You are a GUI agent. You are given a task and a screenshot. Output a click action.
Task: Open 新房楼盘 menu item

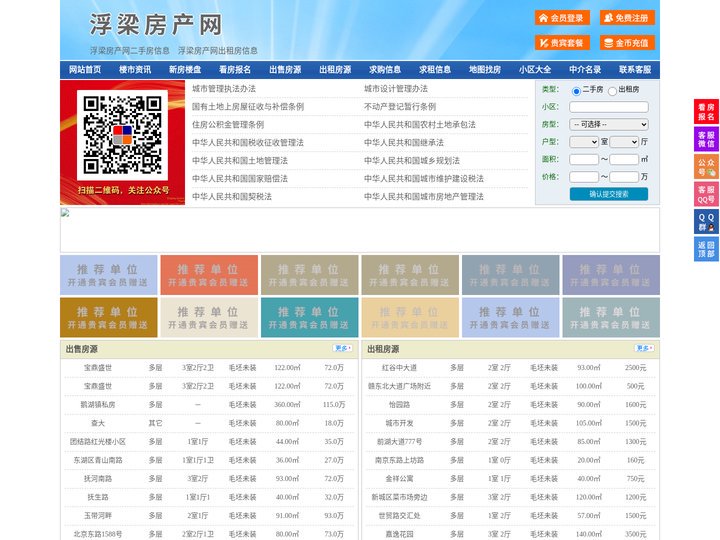tap(185, 70)
